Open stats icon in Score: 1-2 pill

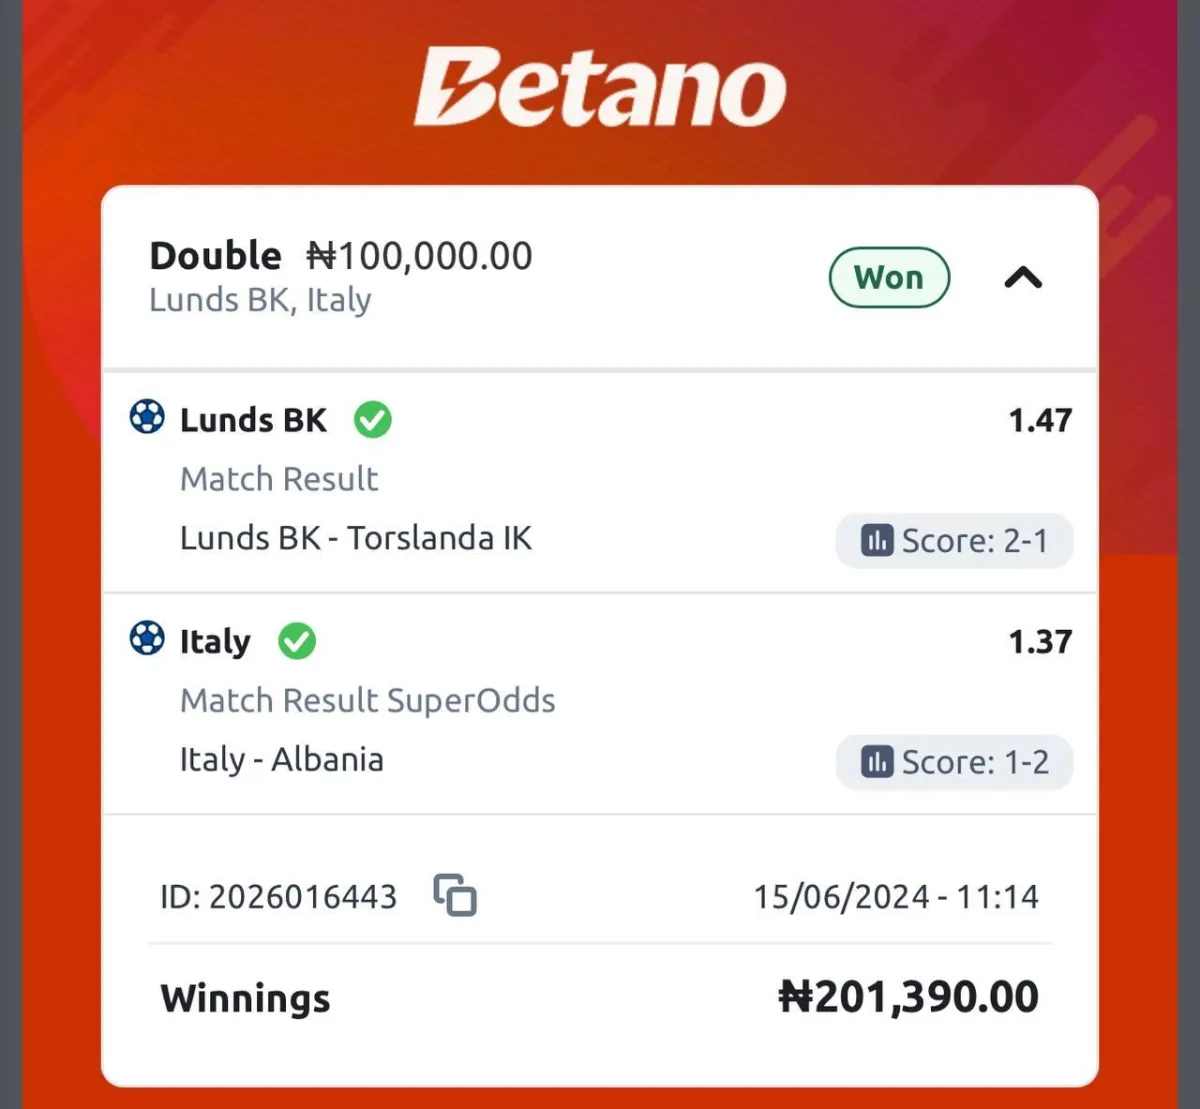tap(877, 762)
